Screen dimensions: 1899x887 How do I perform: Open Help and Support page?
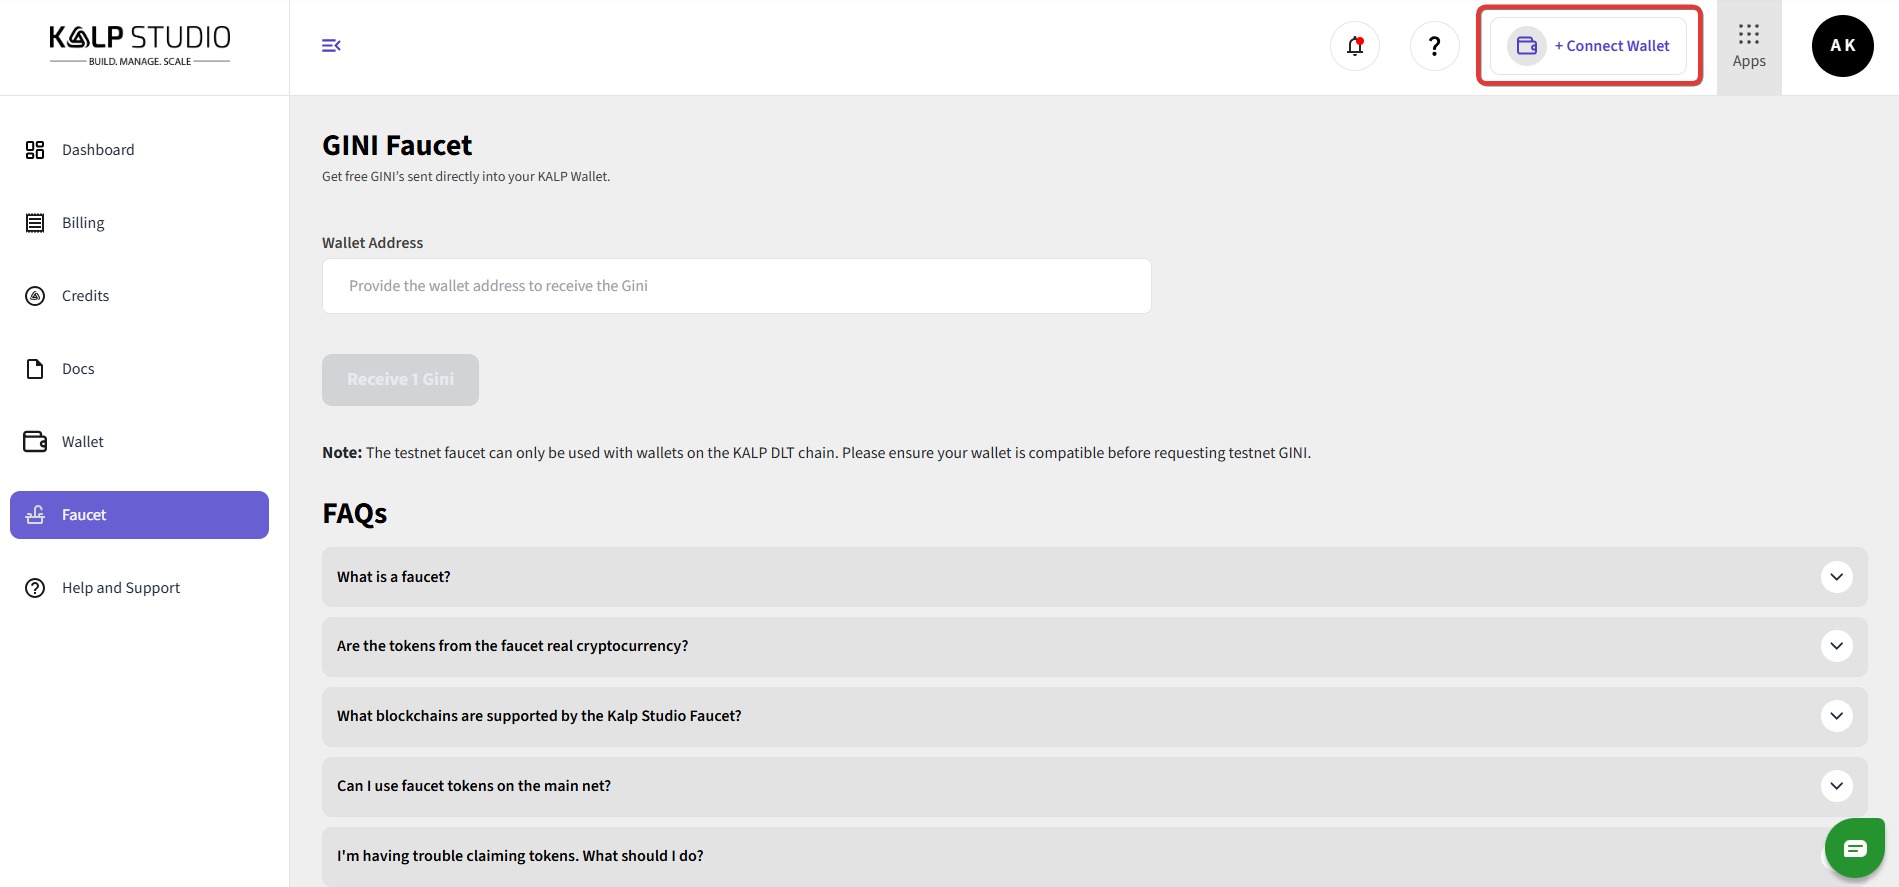[x=120, y=588]
